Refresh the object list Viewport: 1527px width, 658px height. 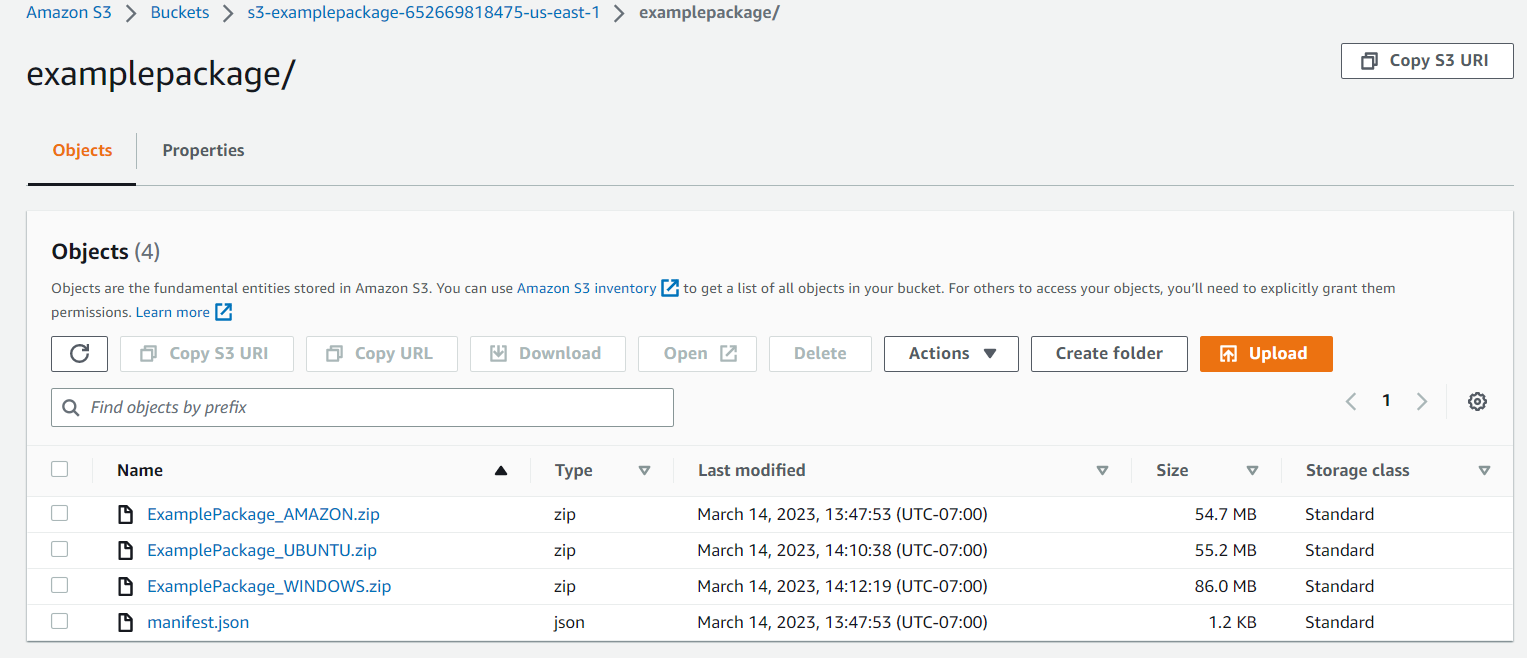tap(79, 353)
